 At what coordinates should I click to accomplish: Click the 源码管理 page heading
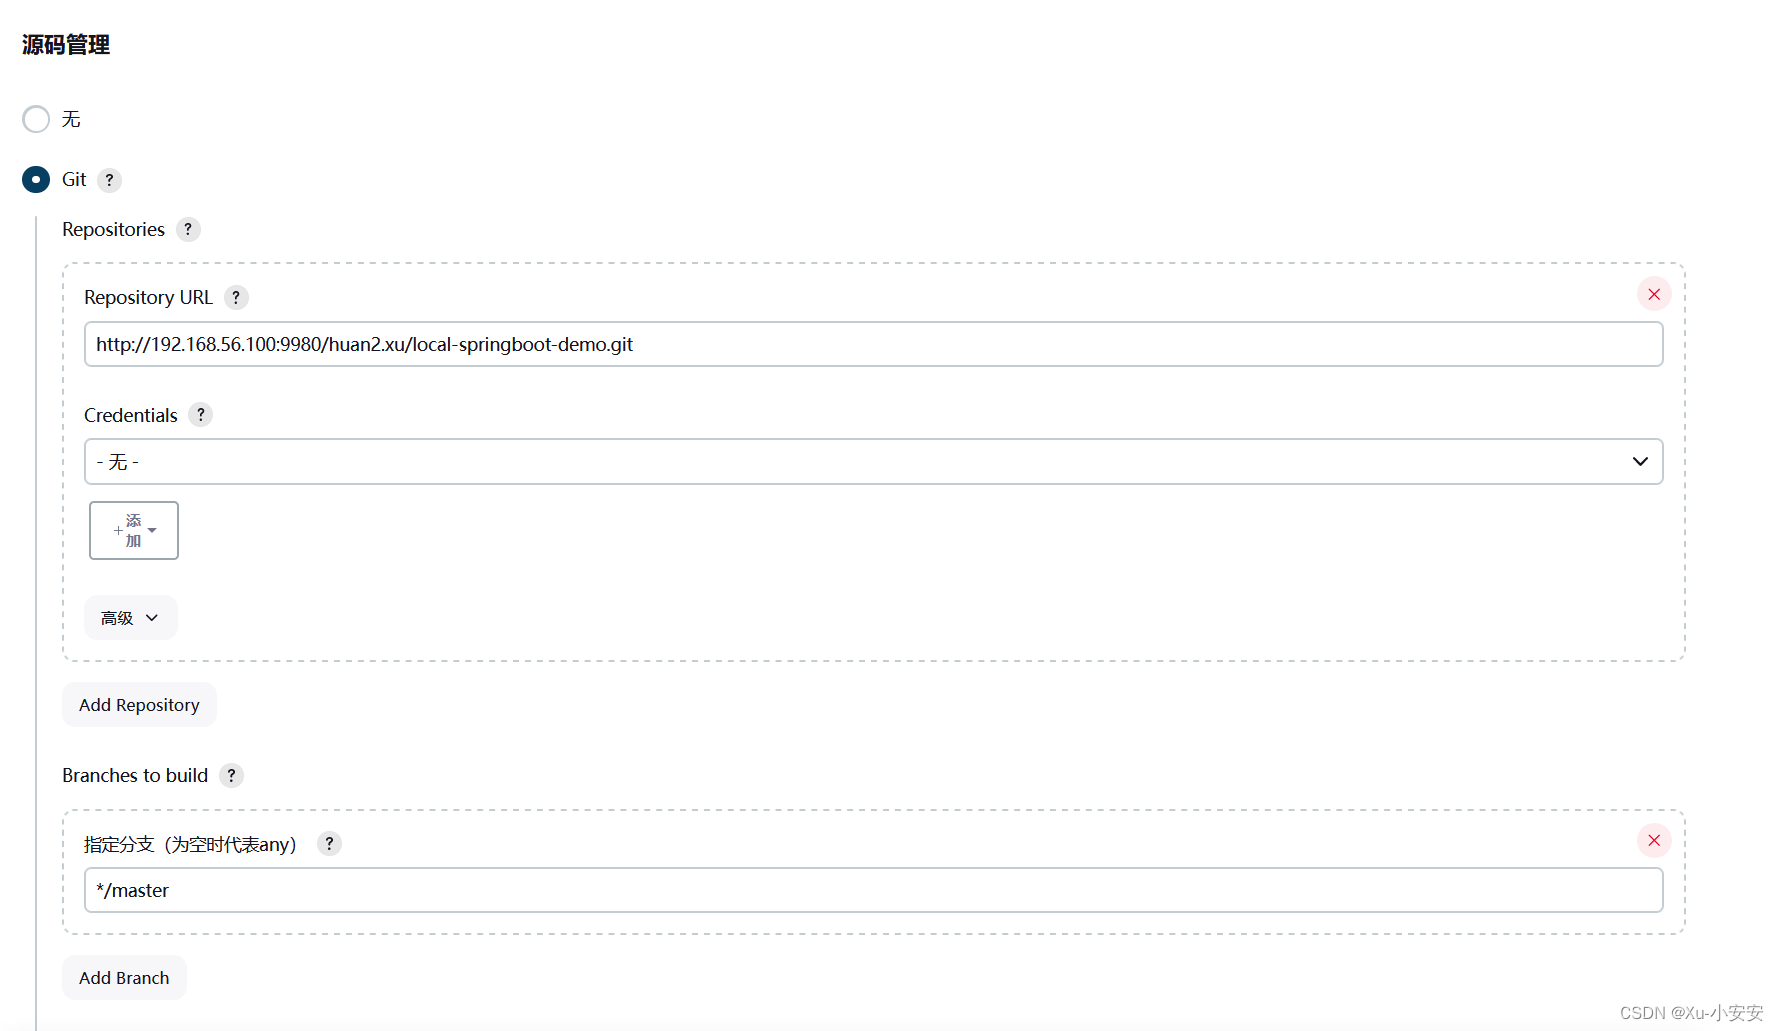[x=65, y=44]
